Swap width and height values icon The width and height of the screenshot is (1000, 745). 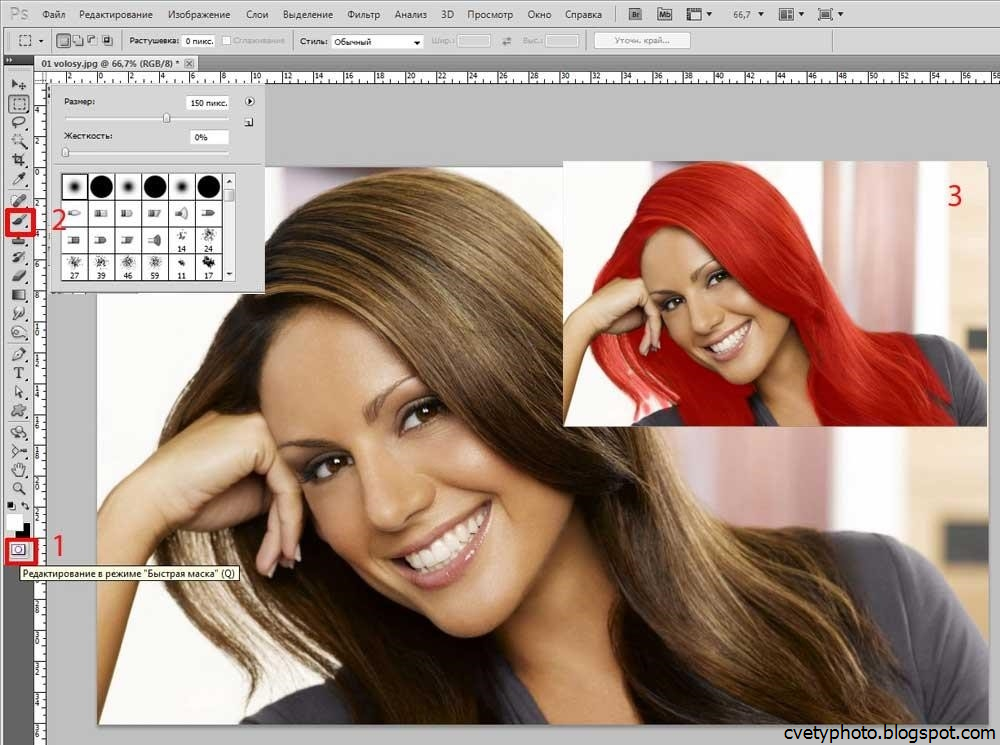[506, 41]
